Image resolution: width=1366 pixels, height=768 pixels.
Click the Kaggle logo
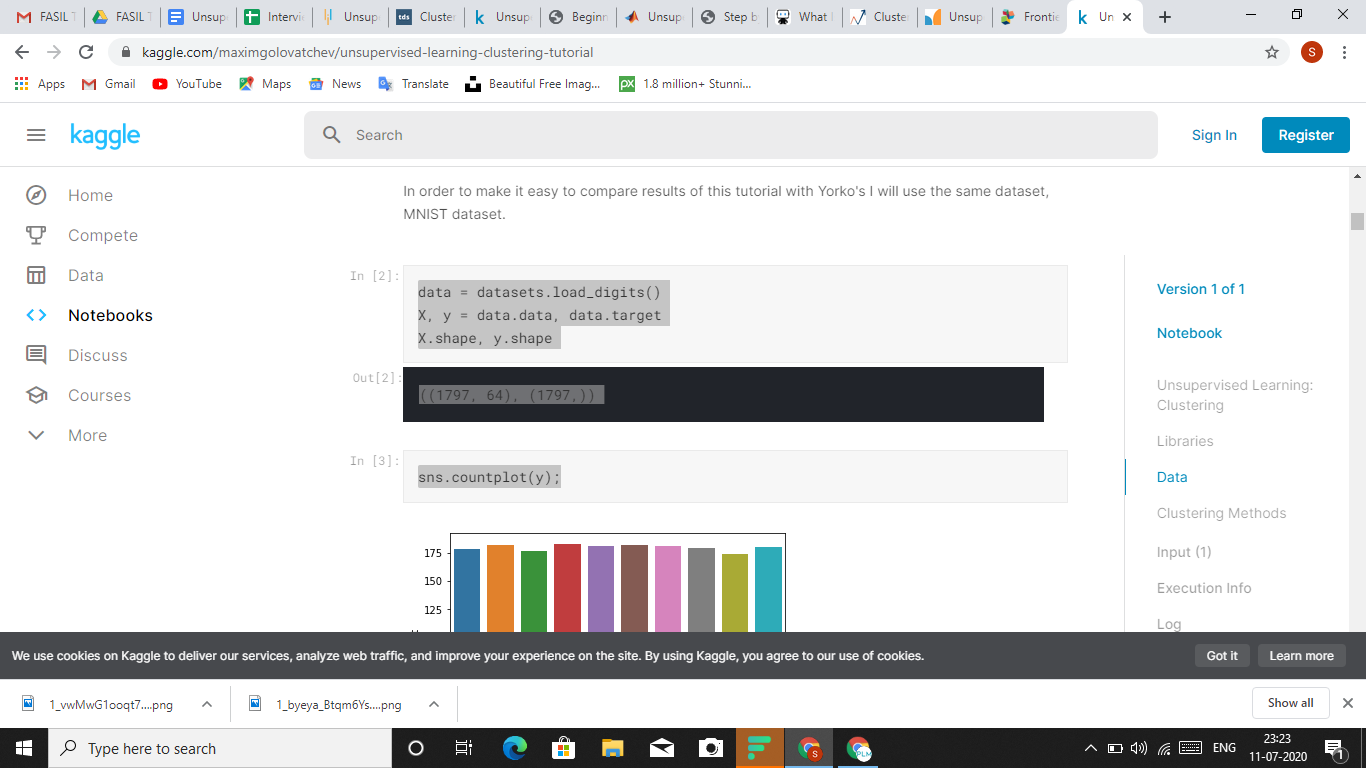pyautogui.click(x=105, y=135)
